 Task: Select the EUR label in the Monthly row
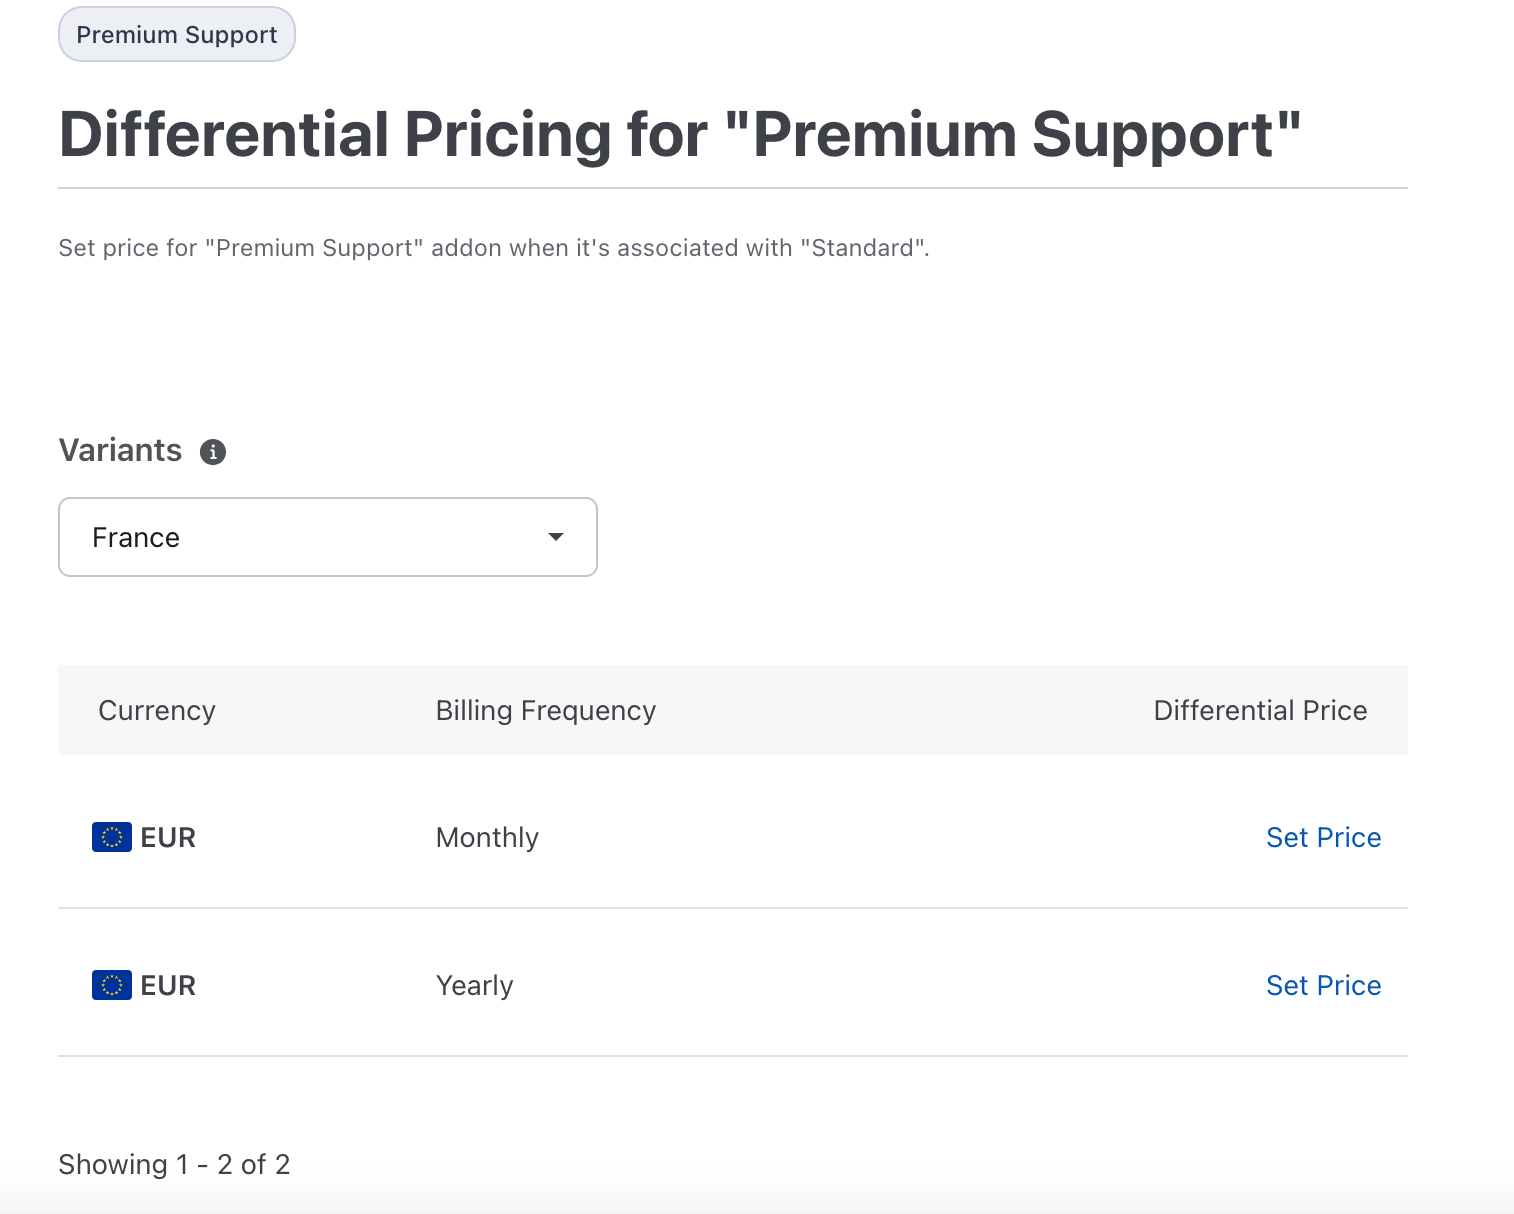click(168, 837)
